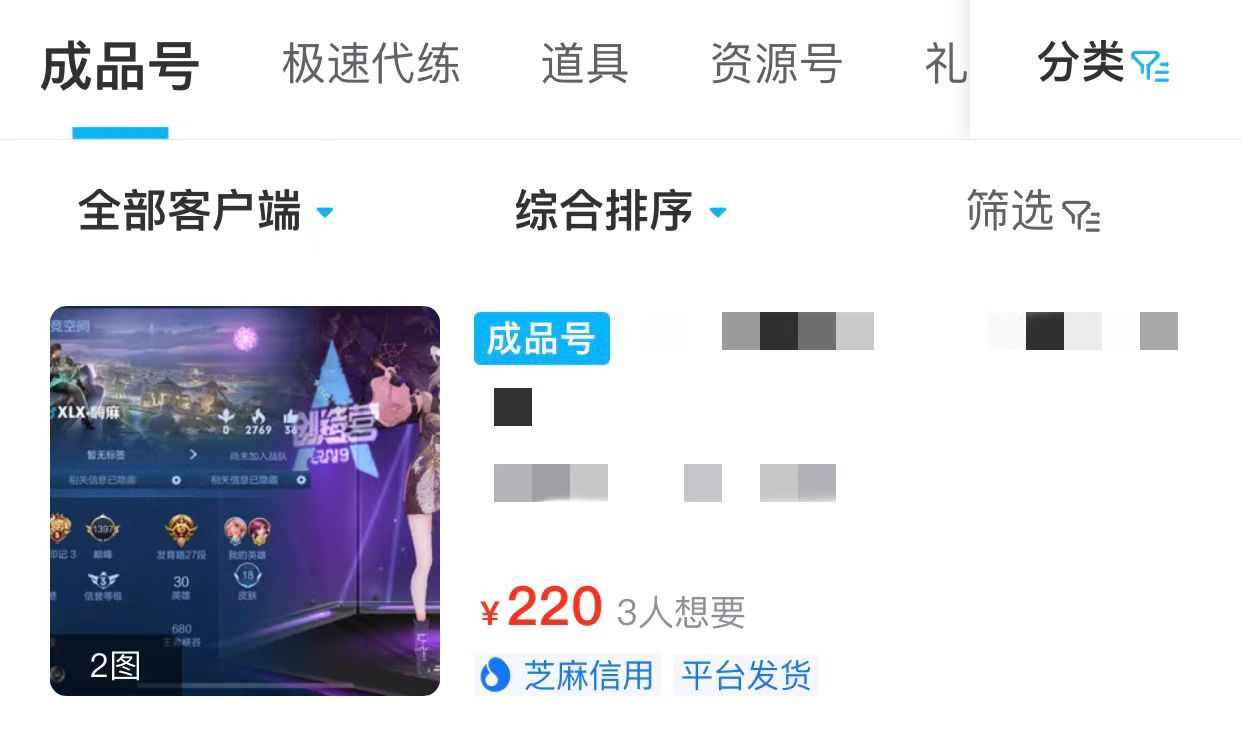Tap the 平台发货 tag

(x=746, y=676)
